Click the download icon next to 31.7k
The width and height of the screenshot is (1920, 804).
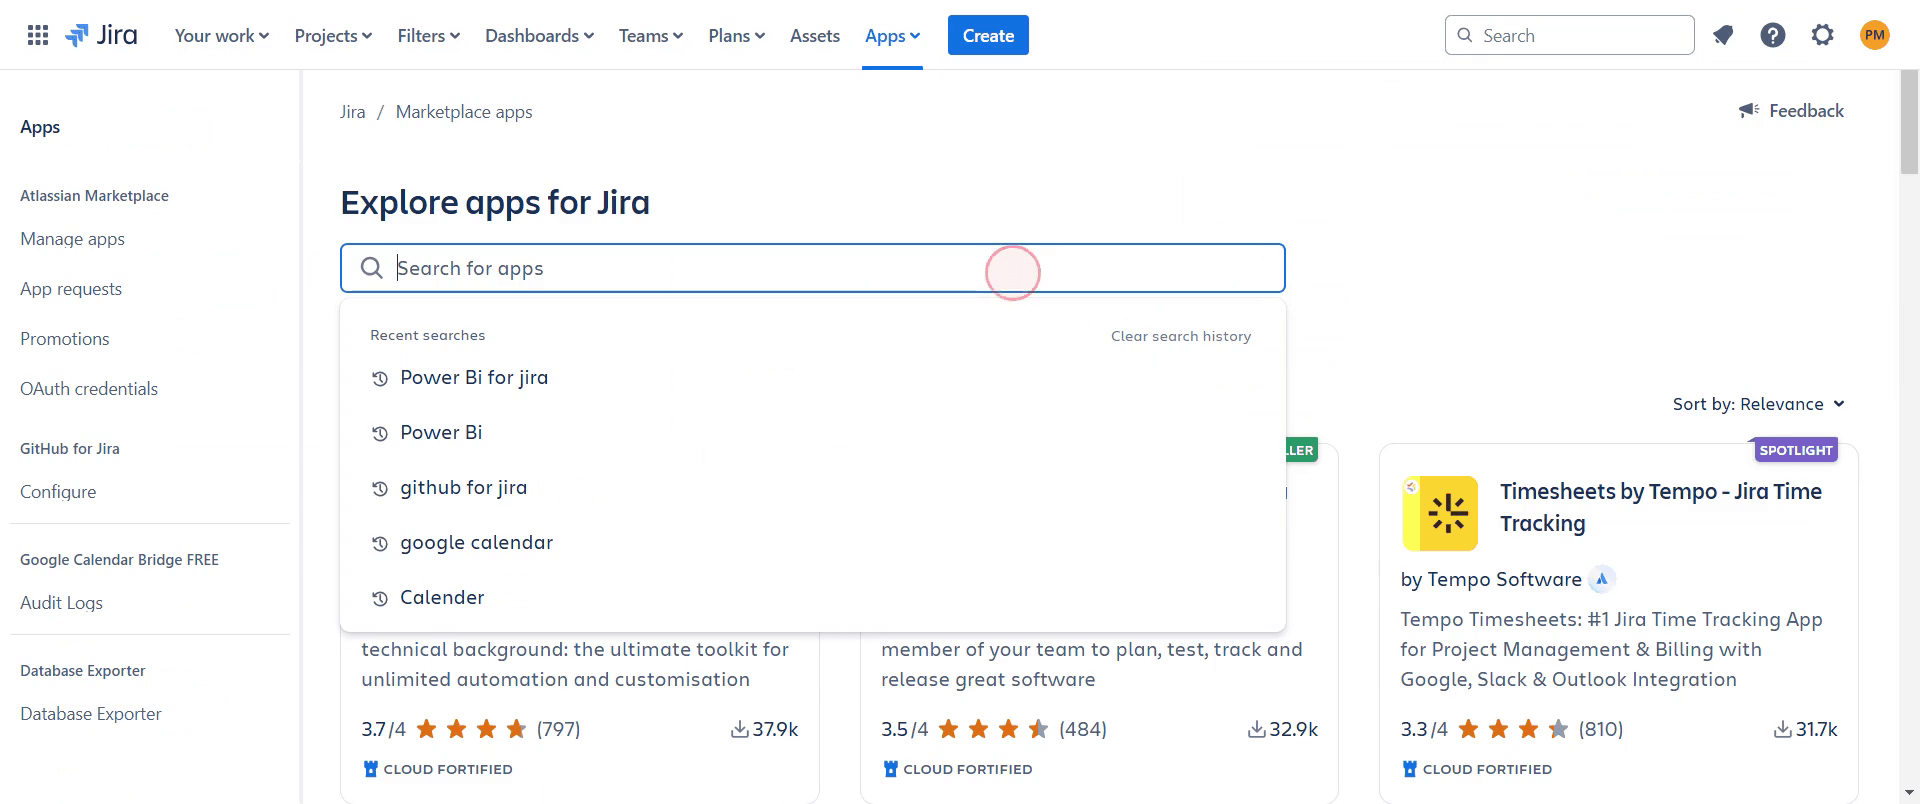pyautogui.click(x=1783, y=729)
